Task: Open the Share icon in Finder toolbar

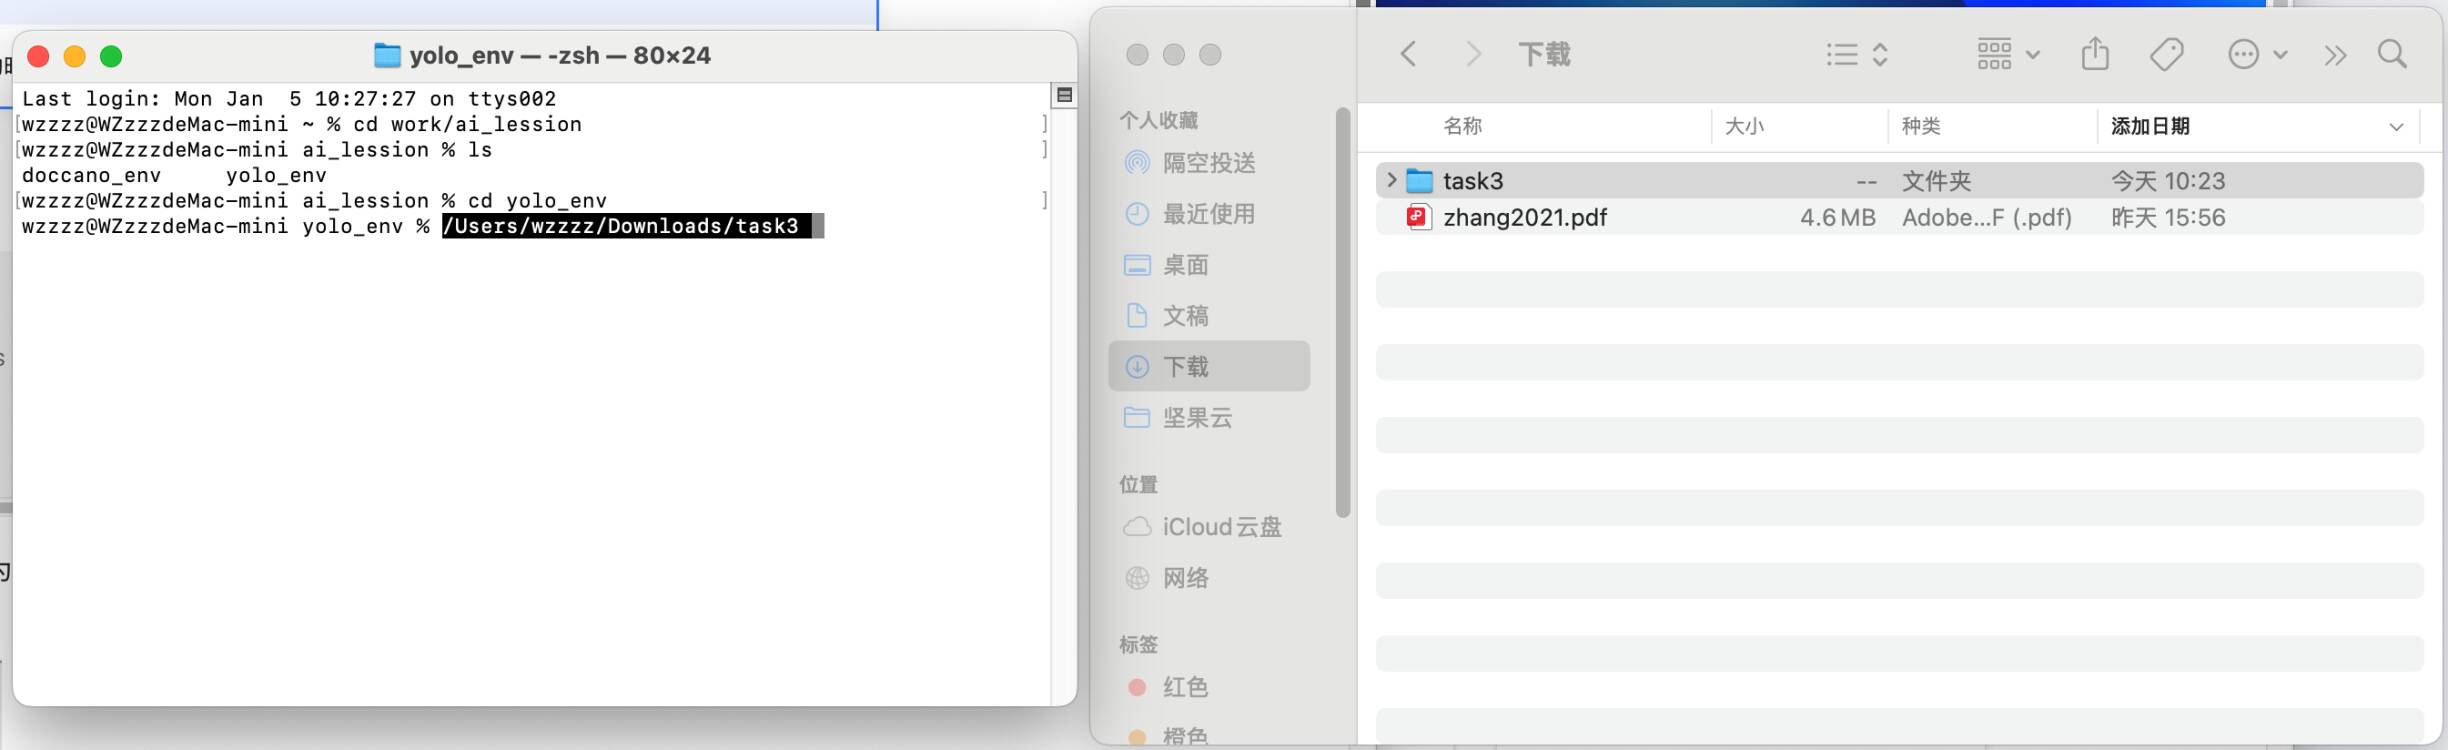Action: (x=2095, y=54)
